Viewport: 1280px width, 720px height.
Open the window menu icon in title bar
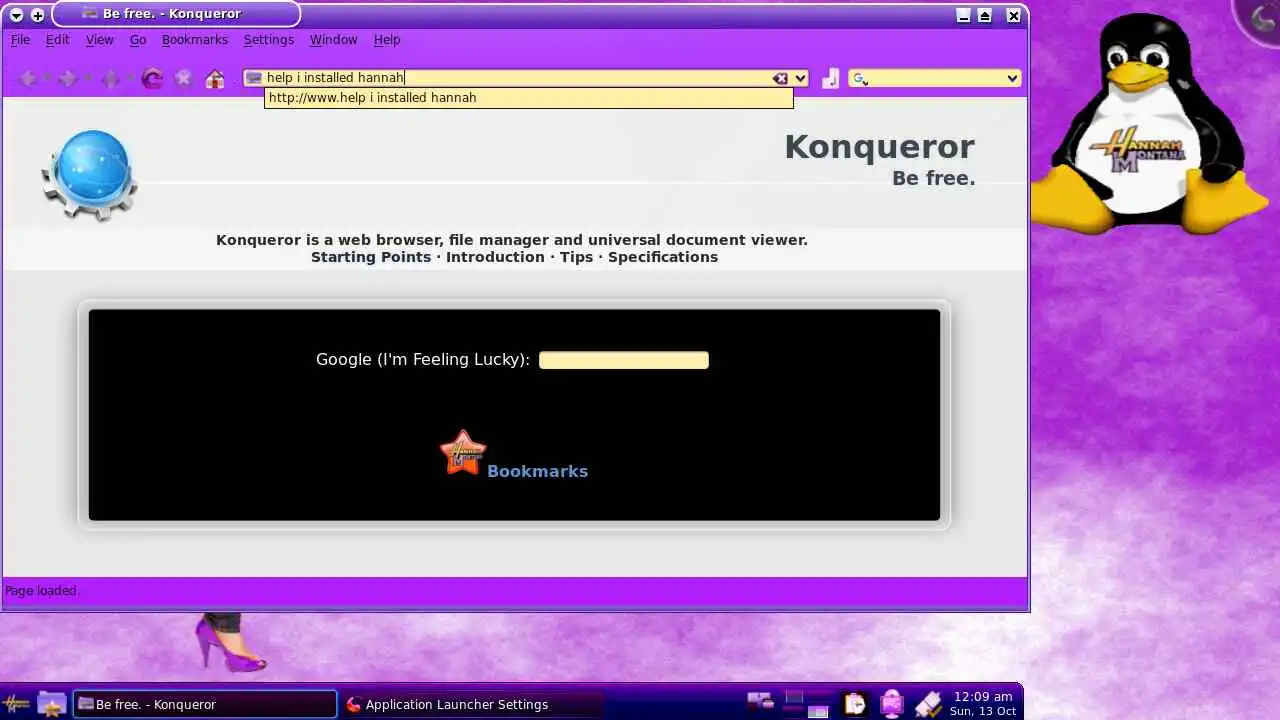point(16,15)
